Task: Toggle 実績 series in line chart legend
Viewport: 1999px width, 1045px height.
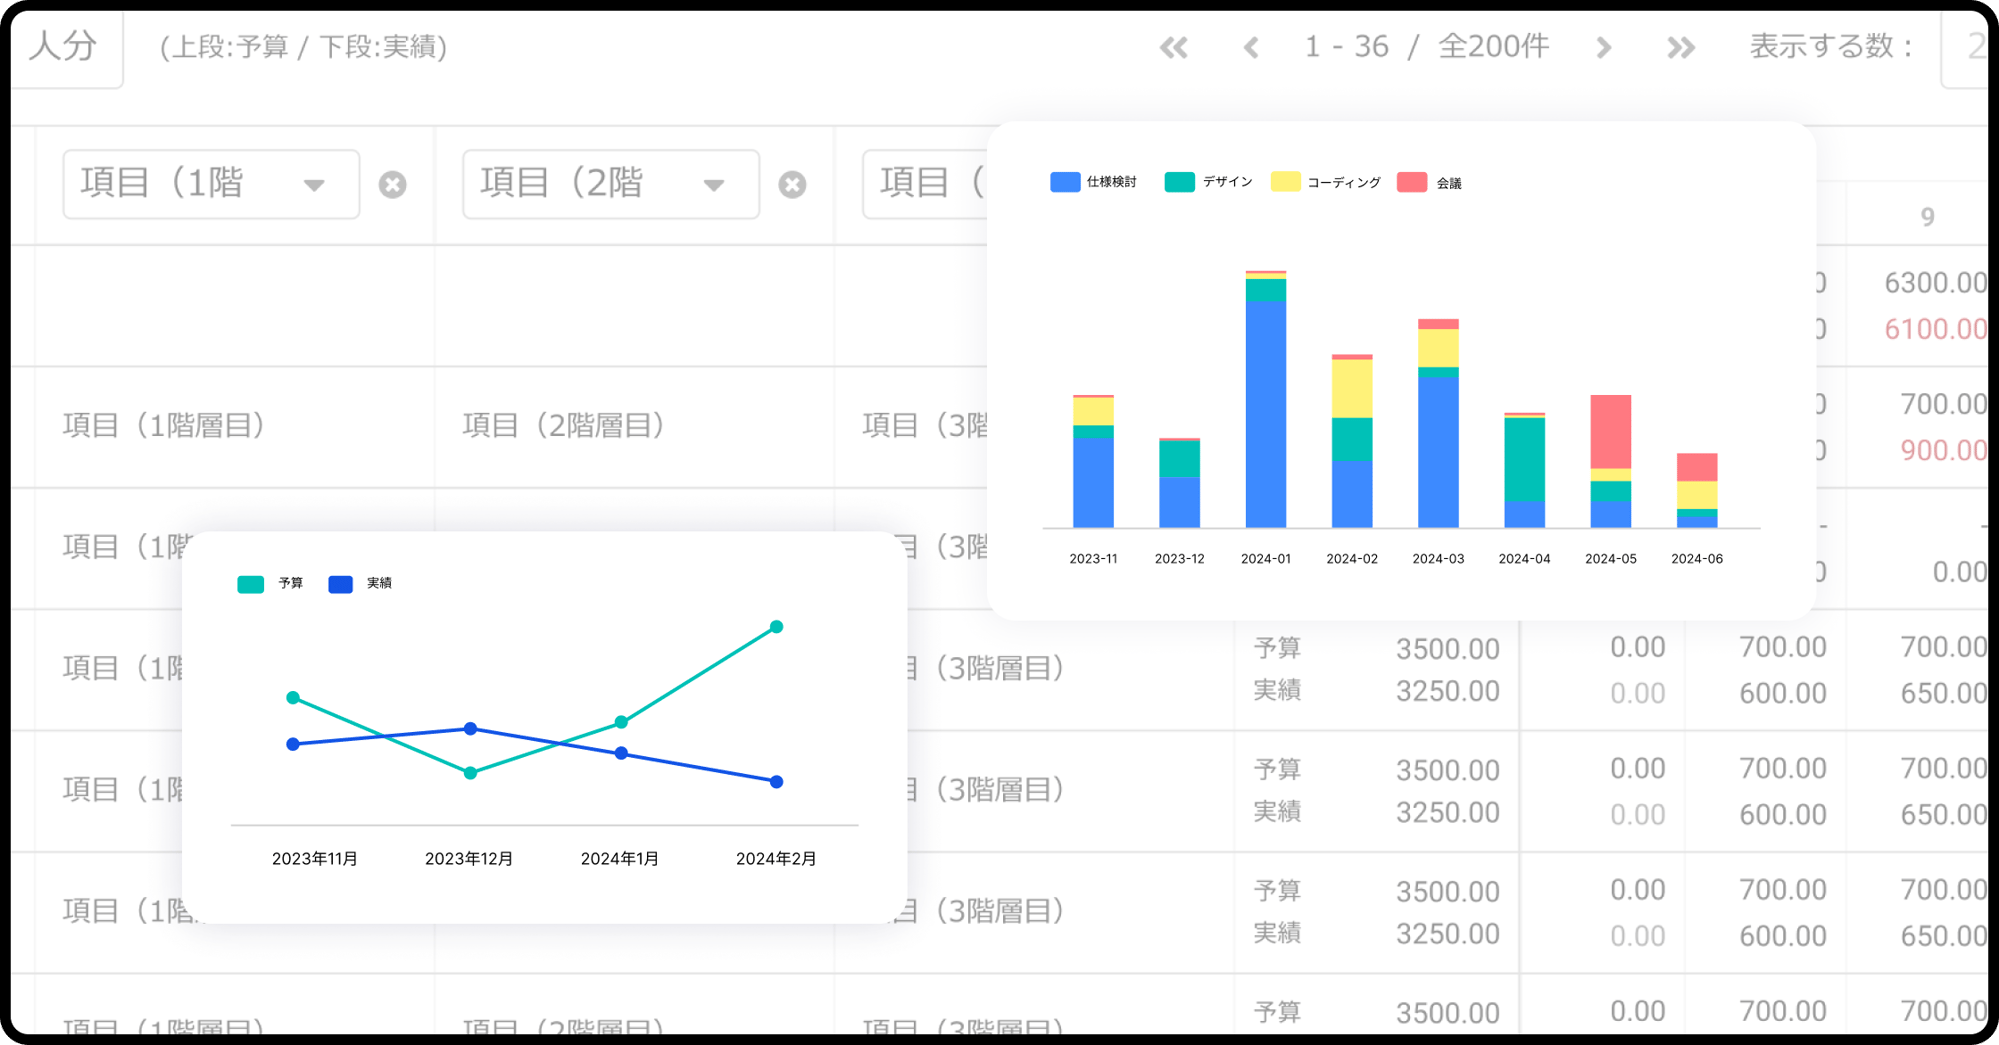Action: tap(360, 584)
